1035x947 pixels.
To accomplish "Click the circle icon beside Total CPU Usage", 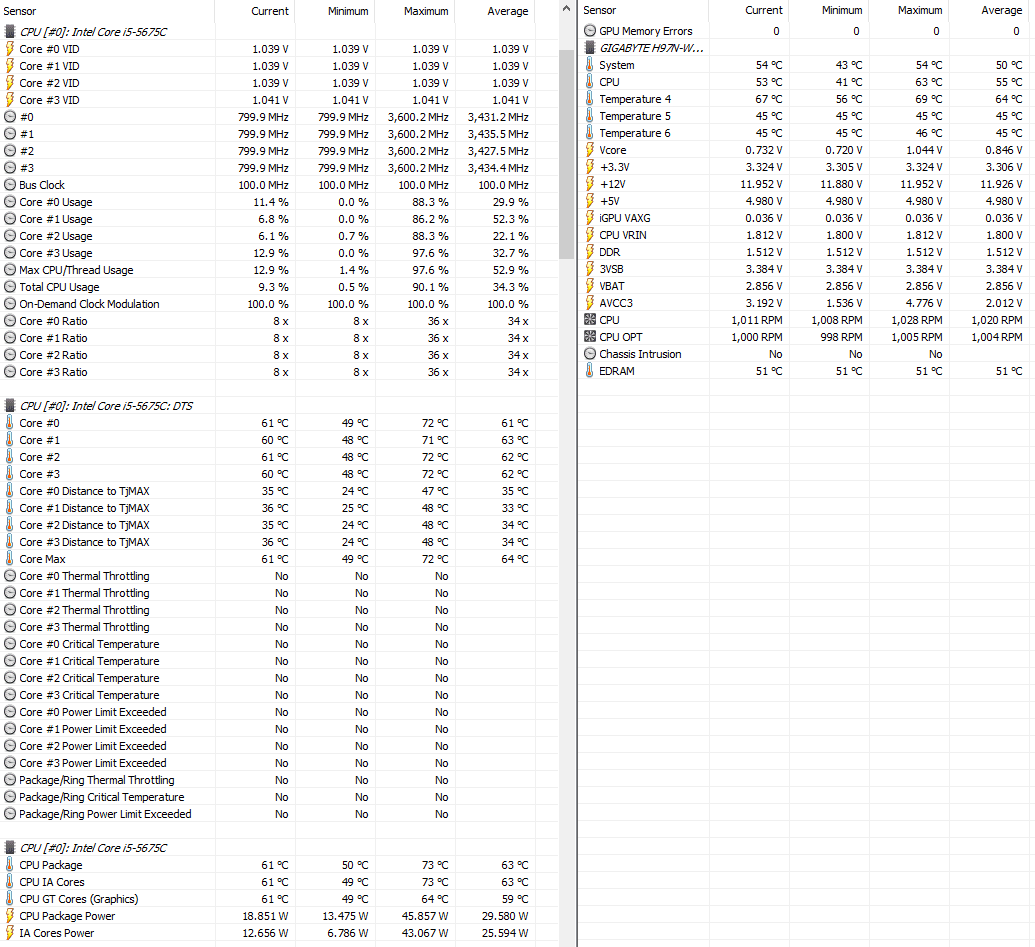I will pos(10,287).
